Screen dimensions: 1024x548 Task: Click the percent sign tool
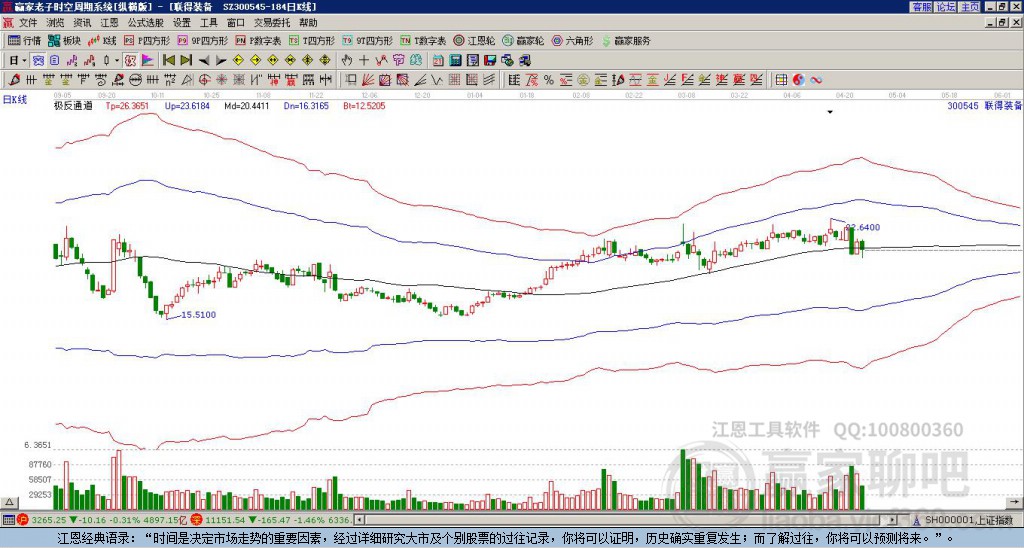[x=549, y=80]
